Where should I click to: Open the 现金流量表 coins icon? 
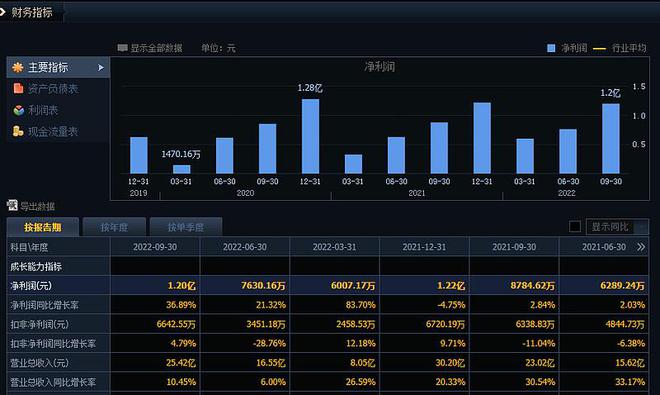click(18, 131)
